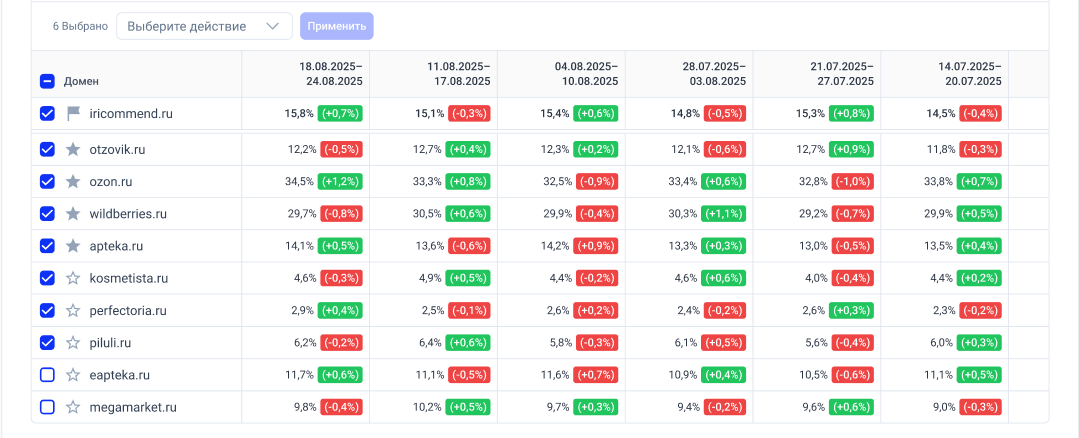
Task: Click the chevron arrow in the action dropdown
Action: click(x=272, y=26)
